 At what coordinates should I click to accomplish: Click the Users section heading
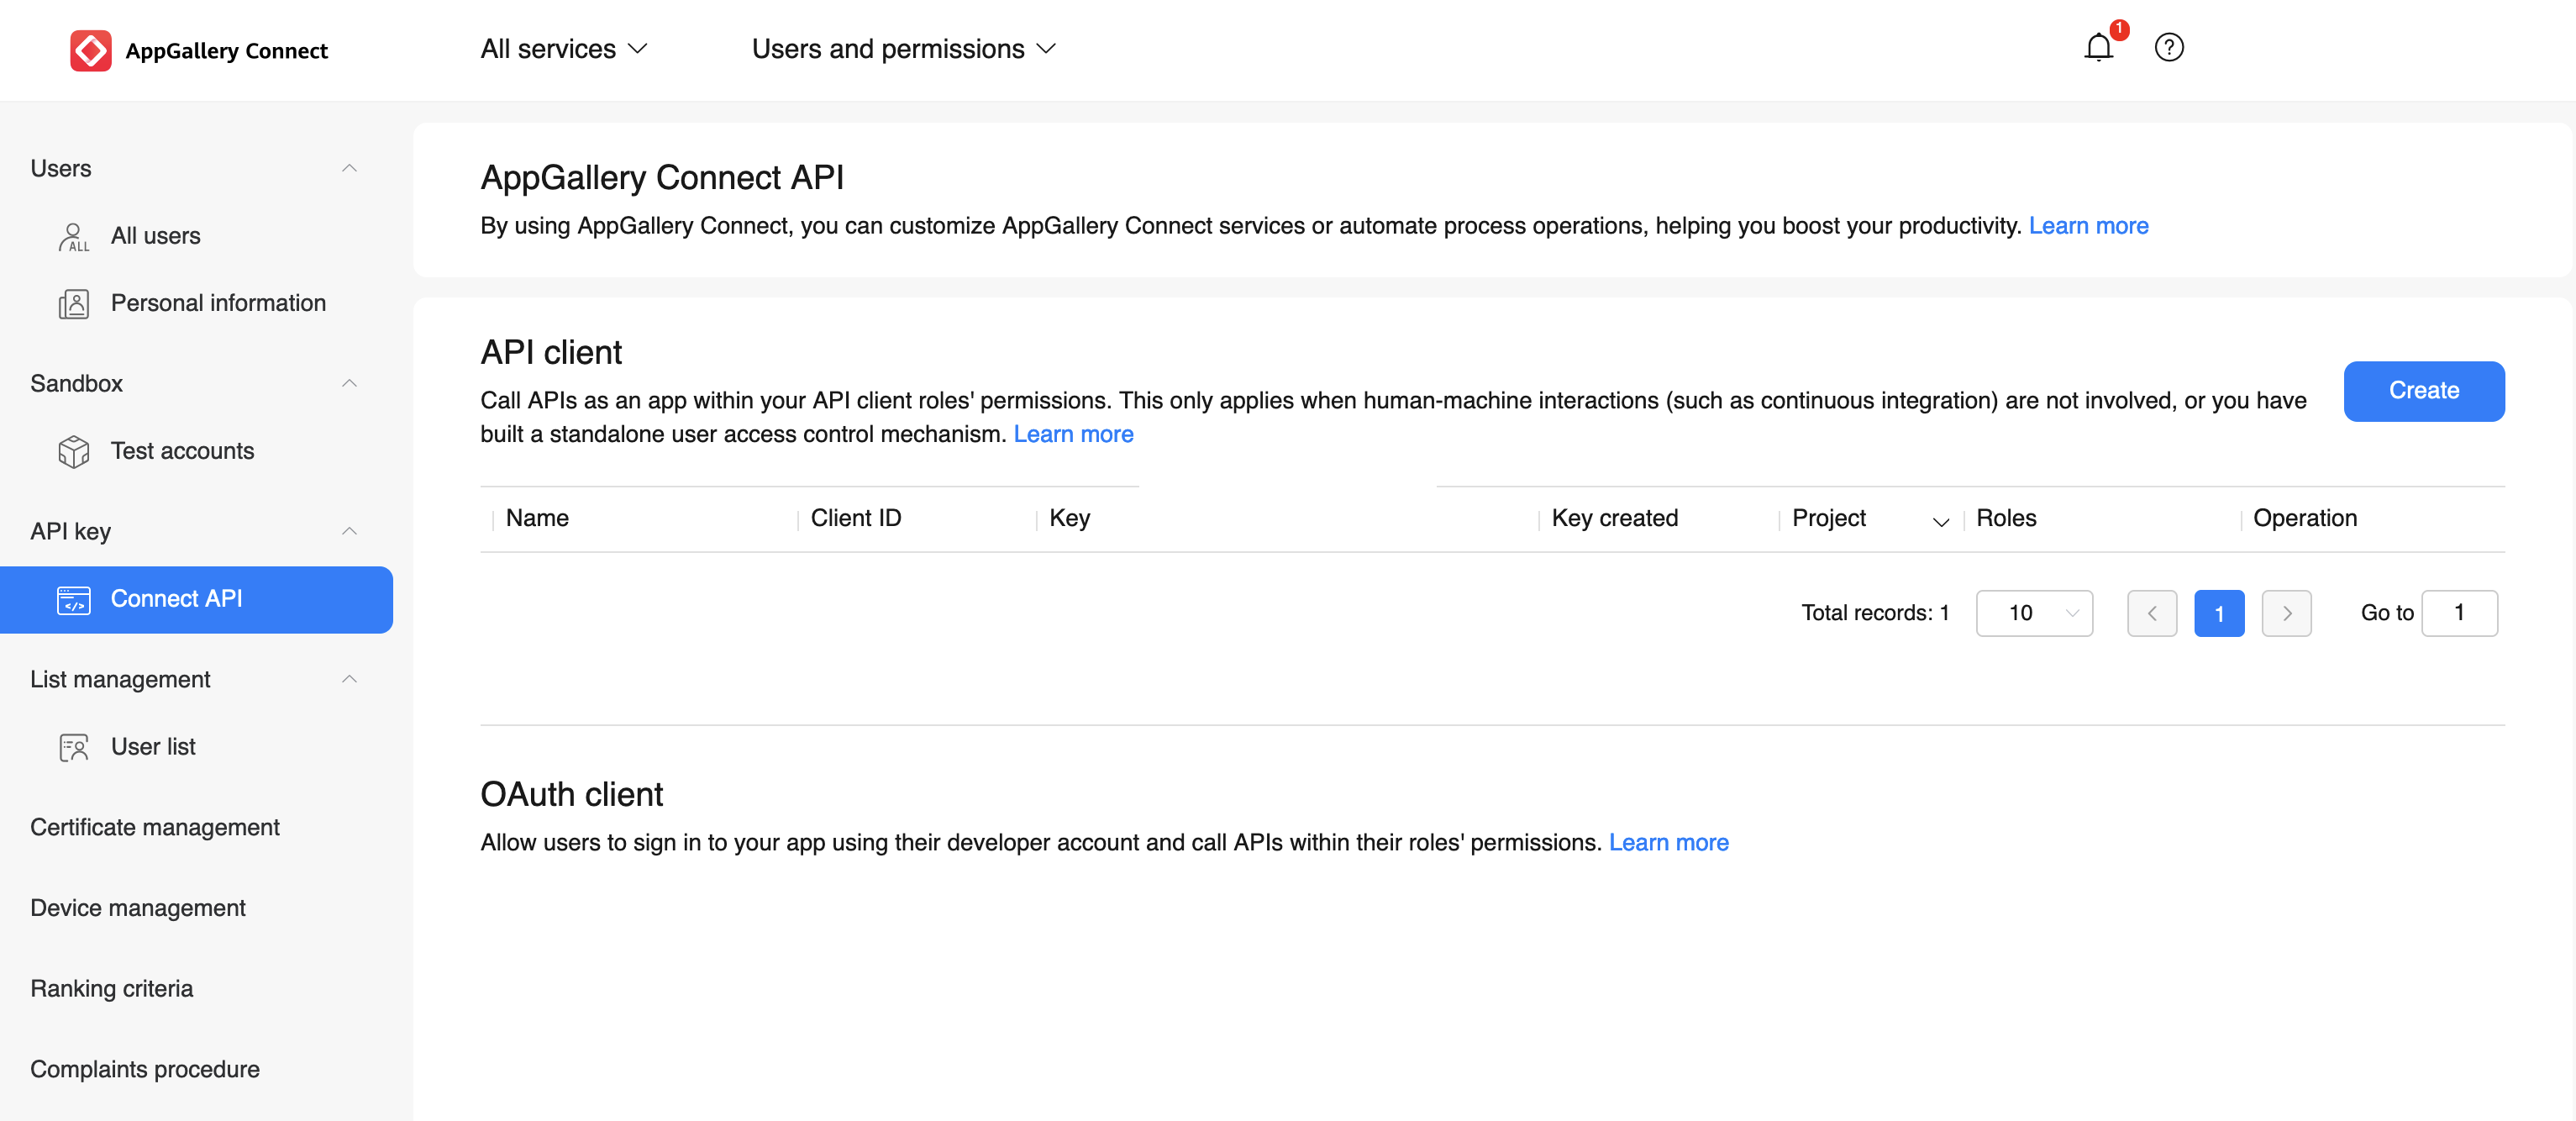click(x=61, y=168)
